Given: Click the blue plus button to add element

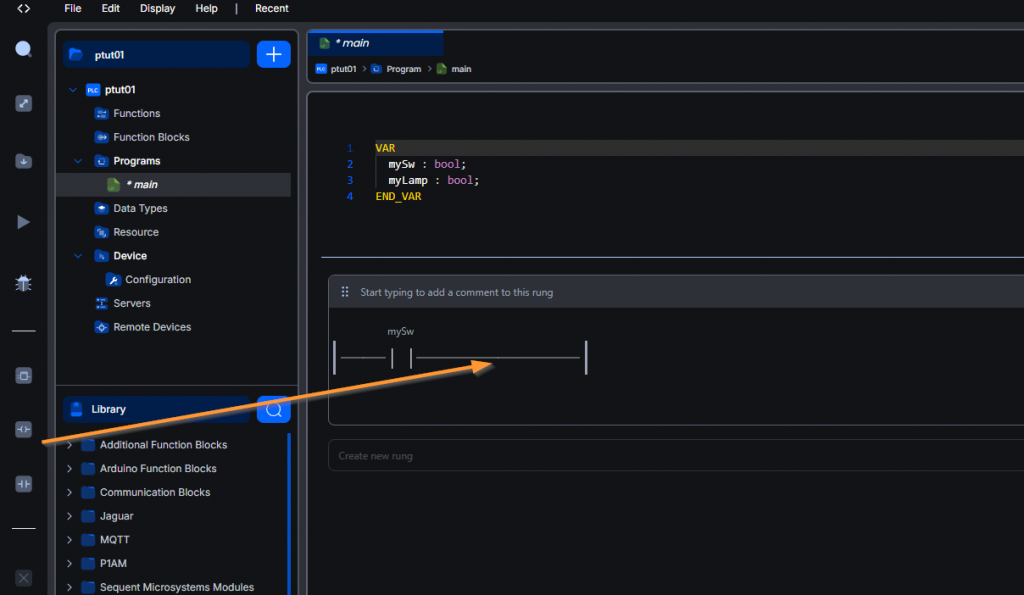Looking at the screenshot, I should click(x=273, y=54).
